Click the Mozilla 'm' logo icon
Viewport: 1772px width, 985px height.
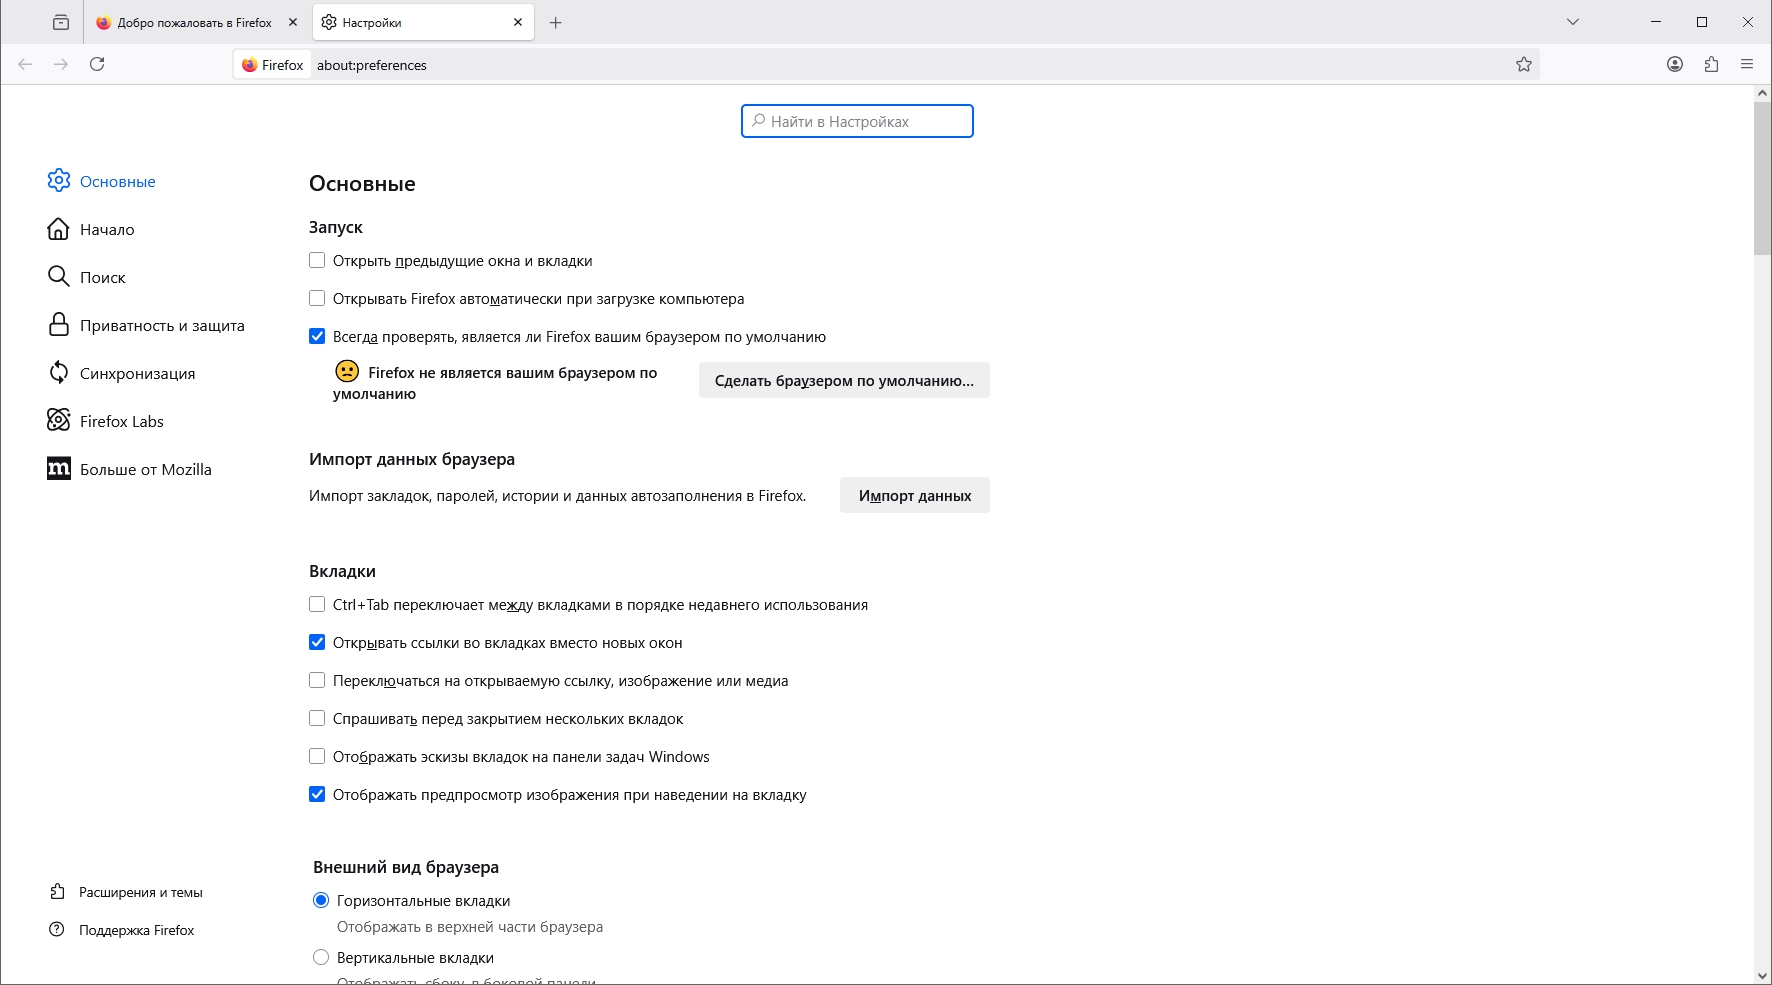pyautogui.click(x=59, y=468)
